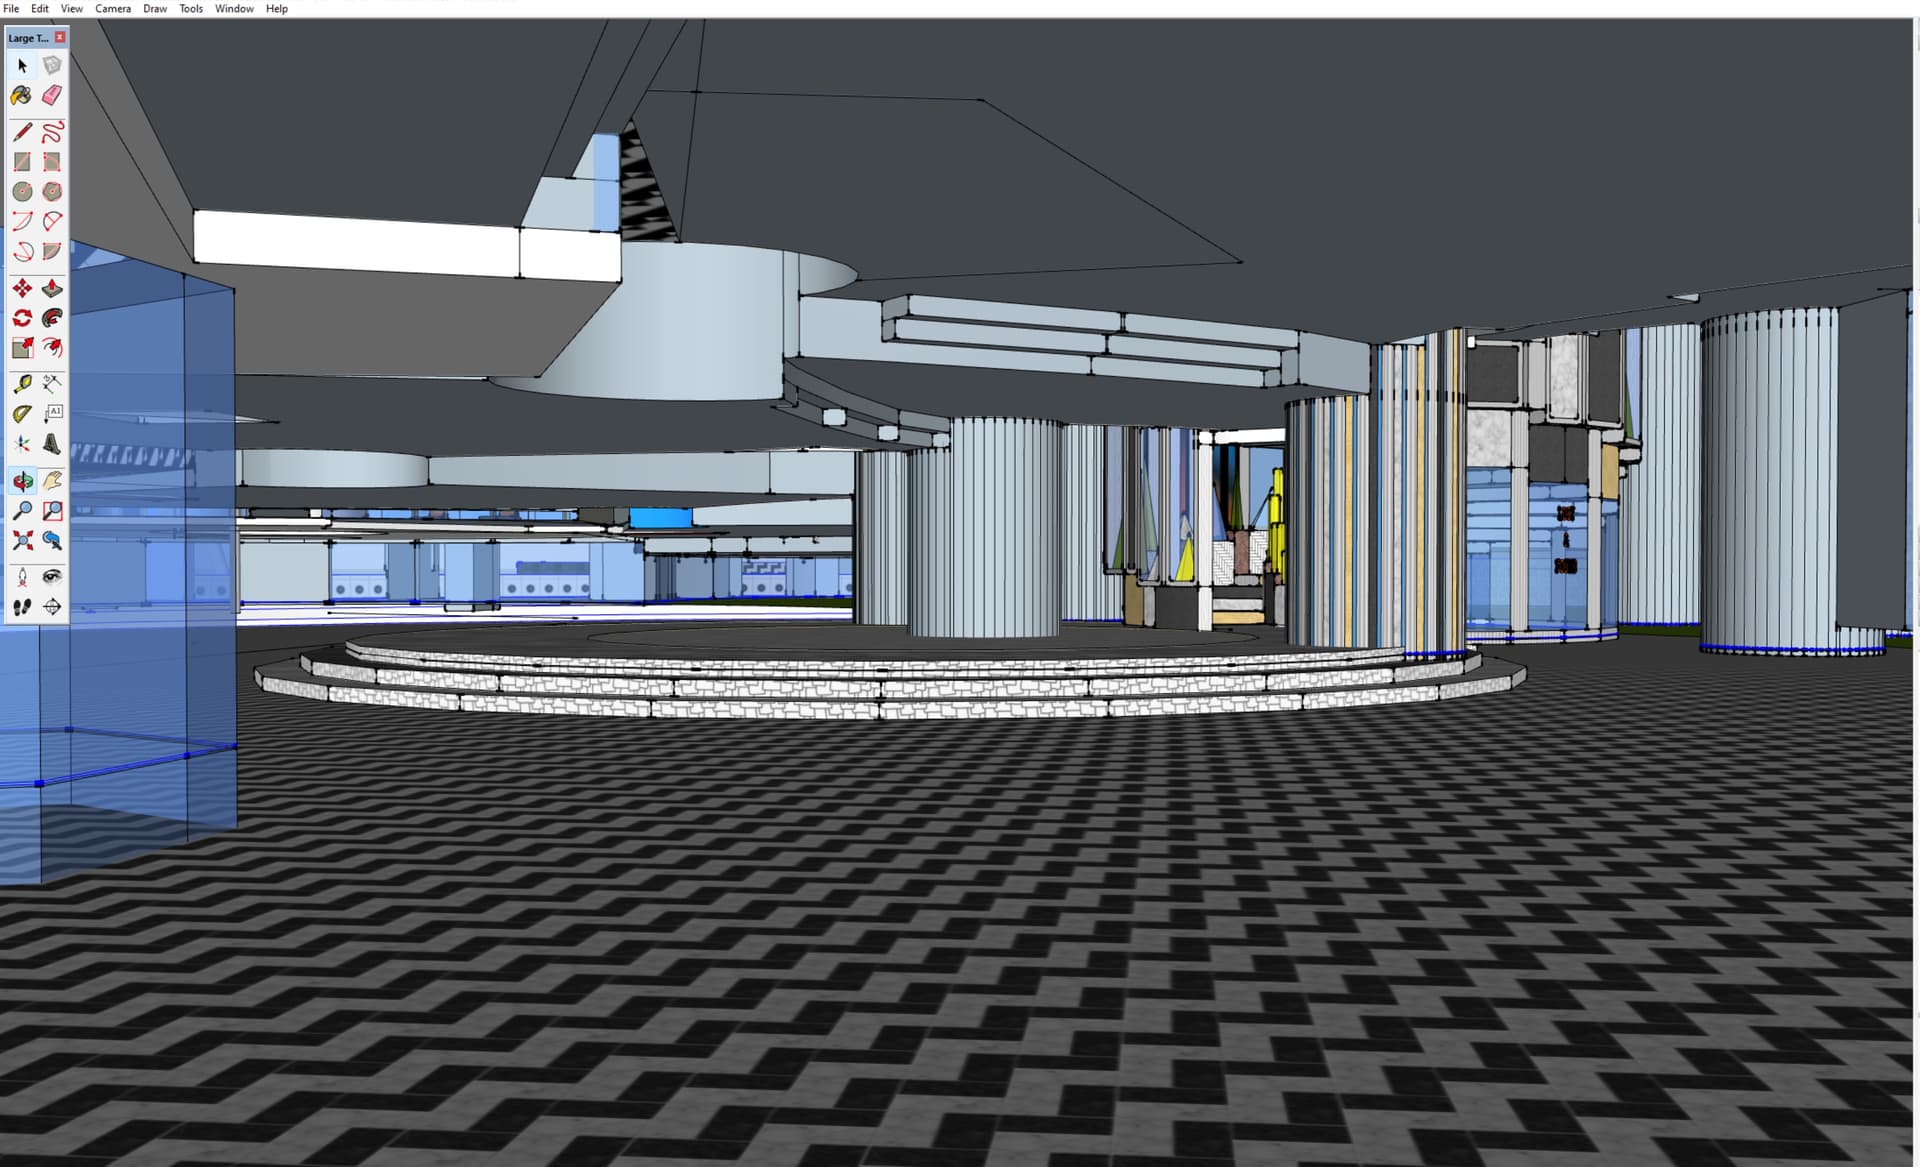Select the Orbit camera tool
The width and height of the screenshot is (1920, 1167).
(x=22, y=481)
